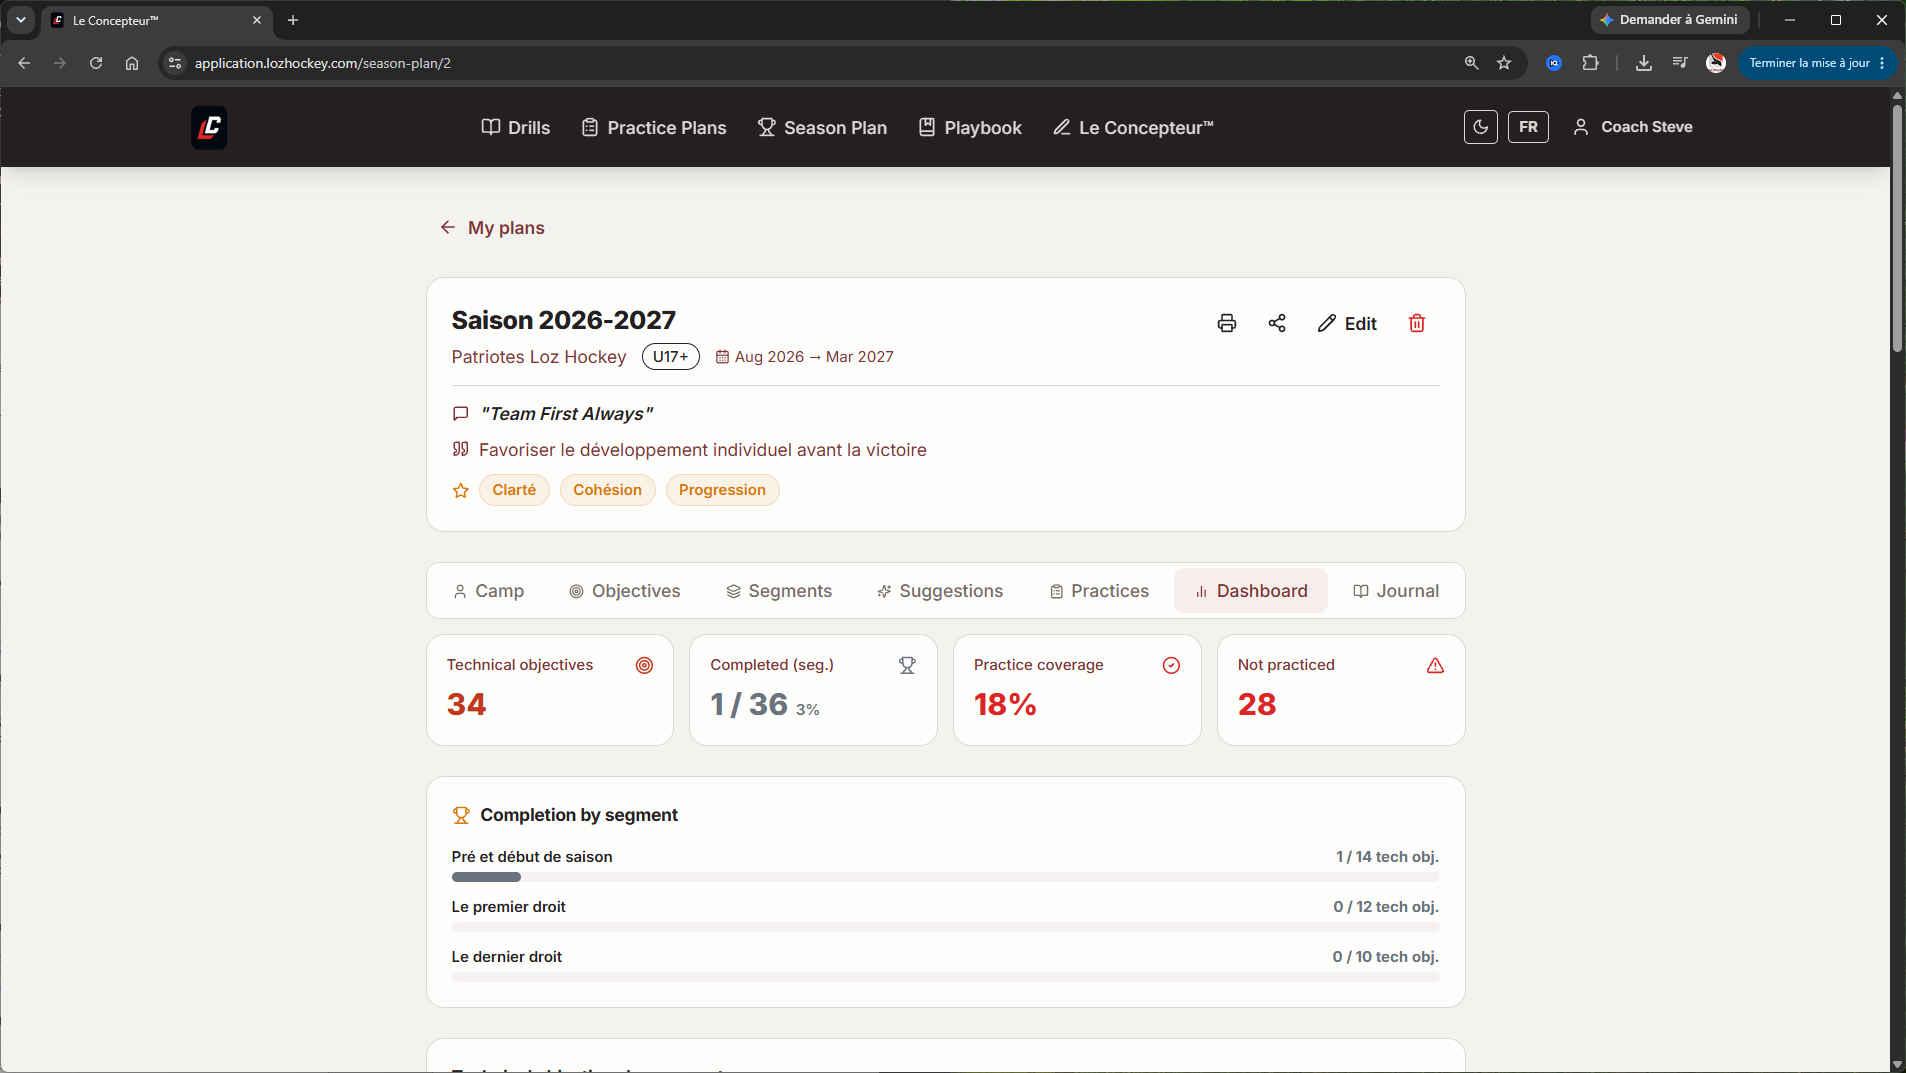
Task: Click the Practice coverage check icon
Action: click(x=1171, y=665)
